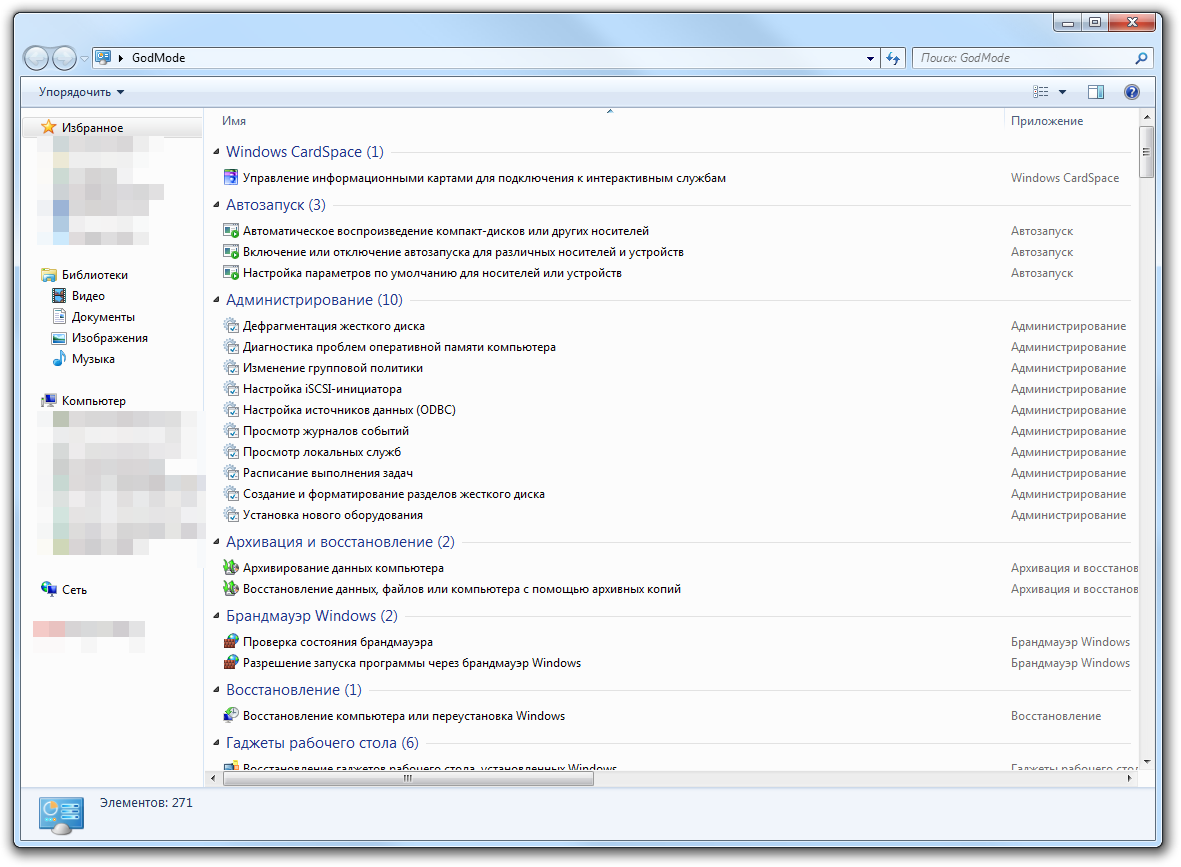Click the change view icon
Viewport: 1181px width, 867px height.
point(1041,92)
